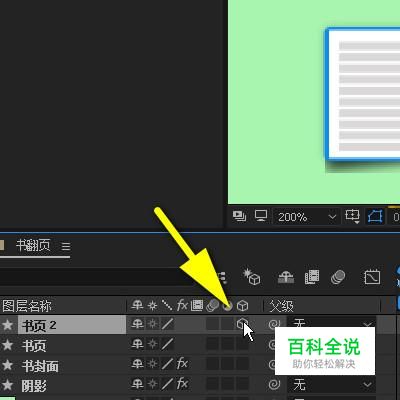Open the parent dropdown for 阴影
The height and width of the screenshot is (400, 400).
332,385
